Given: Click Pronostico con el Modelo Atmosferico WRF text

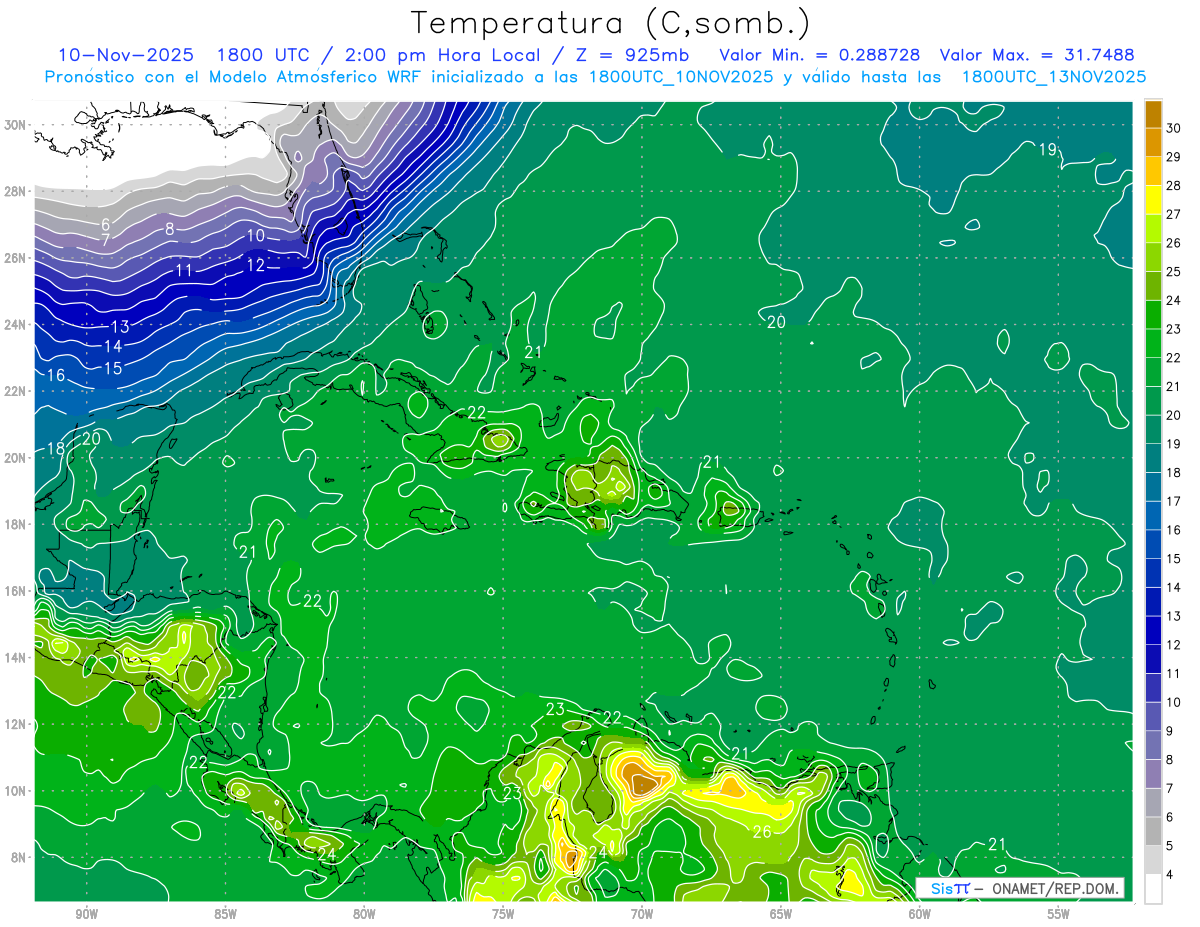Looking at the screenshot, I should [x=234, y=77].
